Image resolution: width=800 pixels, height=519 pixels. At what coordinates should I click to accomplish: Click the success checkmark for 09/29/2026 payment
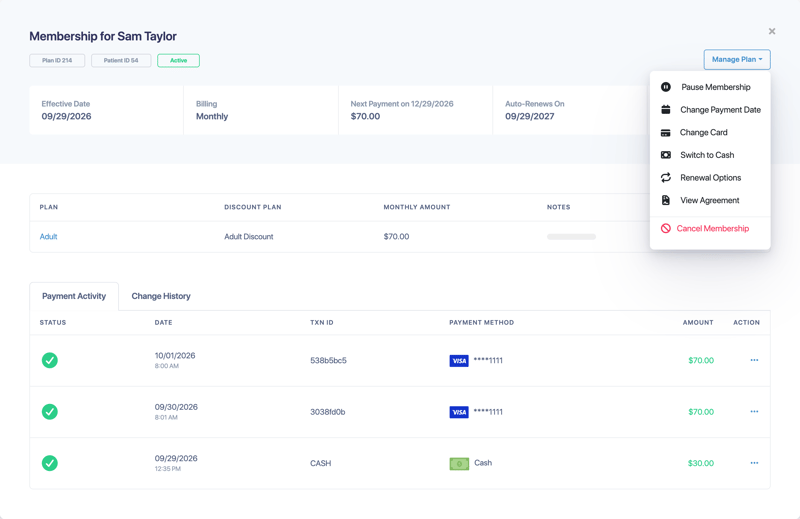coord(49,463)
